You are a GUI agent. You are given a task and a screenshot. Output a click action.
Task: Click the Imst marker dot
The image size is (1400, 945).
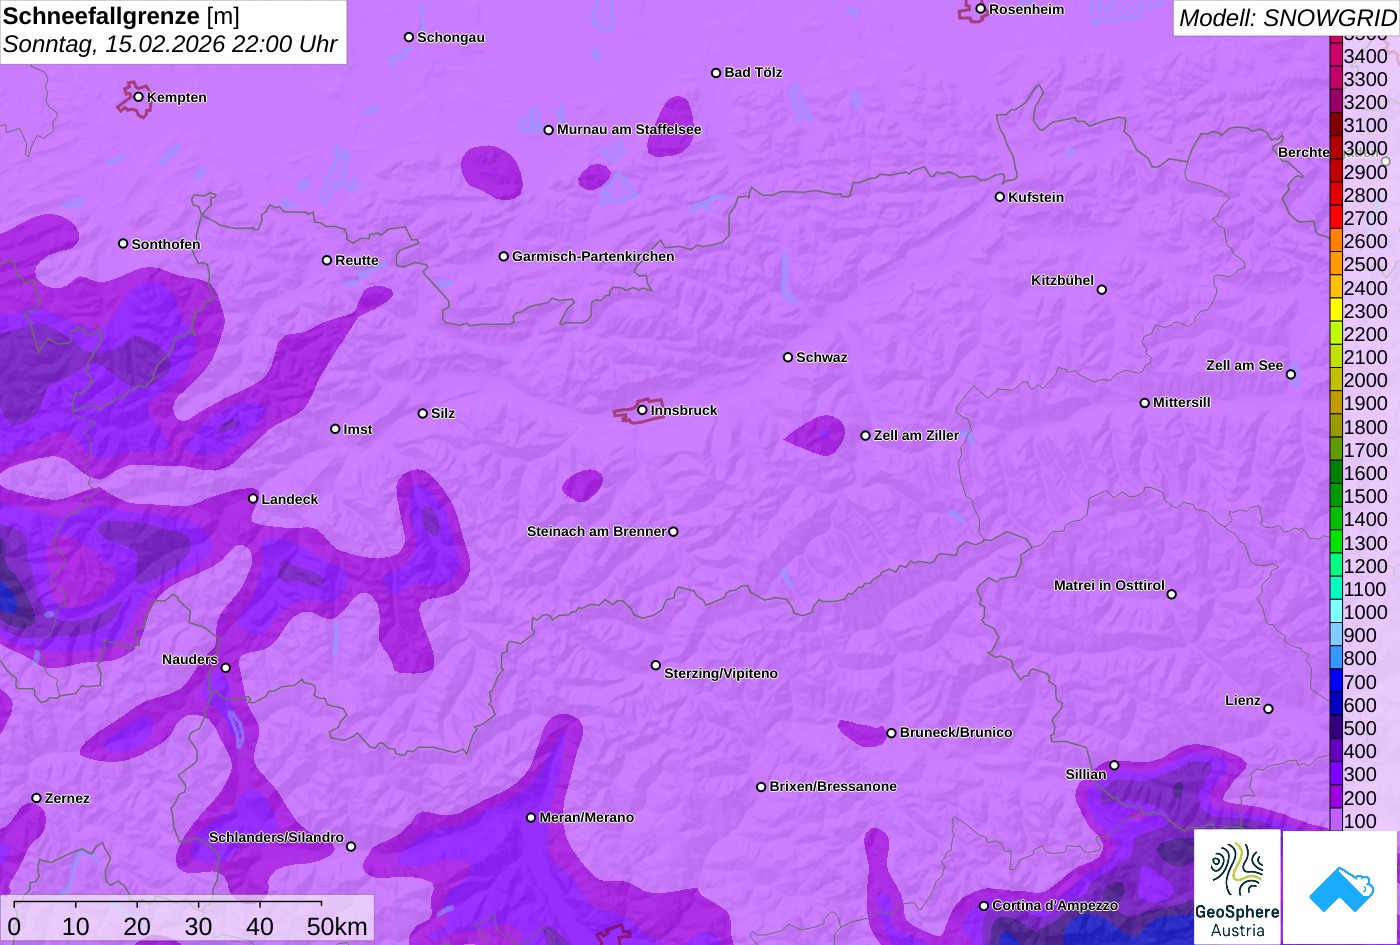pyautogui.click(x=335, y=429)
